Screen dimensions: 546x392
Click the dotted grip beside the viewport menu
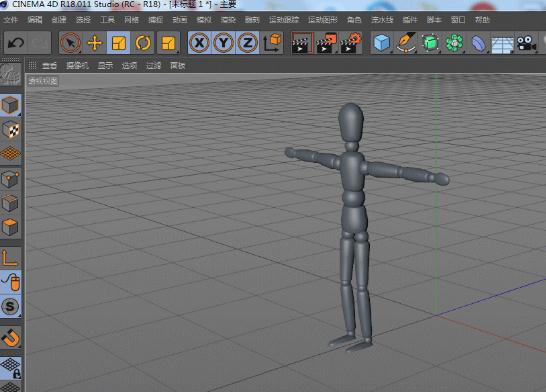tap(32, 65)
